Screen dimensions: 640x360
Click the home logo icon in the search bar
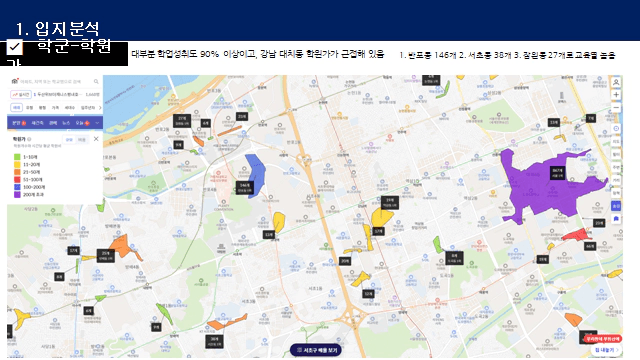pos(15,81)
